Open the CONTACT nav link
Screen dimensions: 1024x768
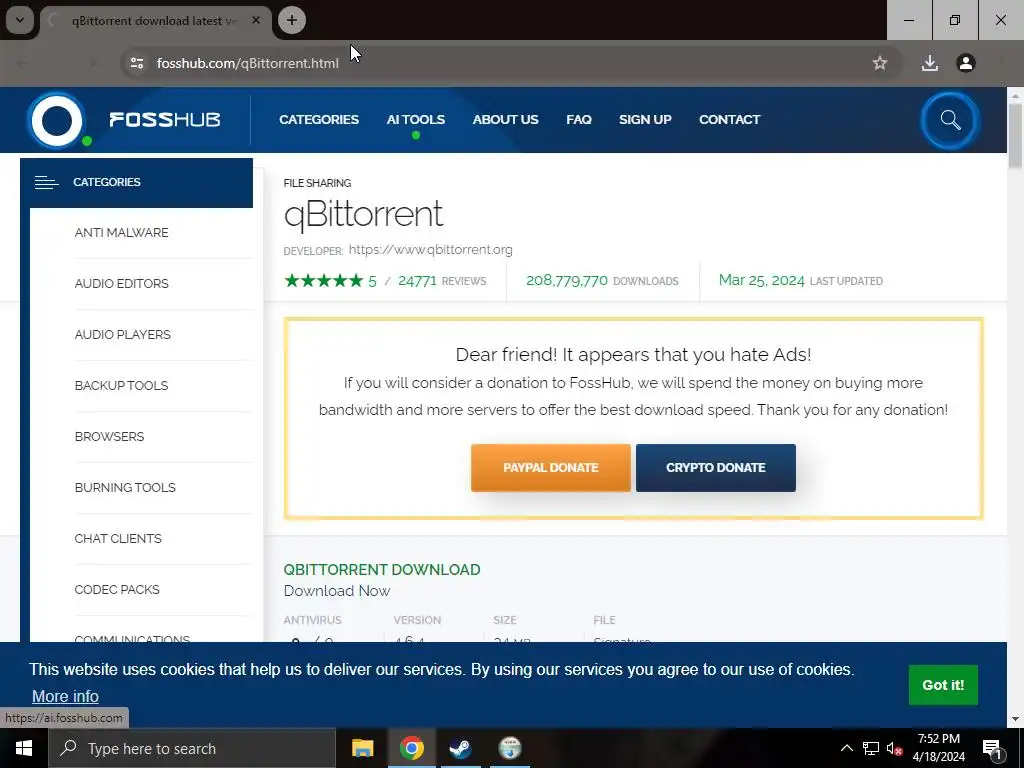click(729, 120)
